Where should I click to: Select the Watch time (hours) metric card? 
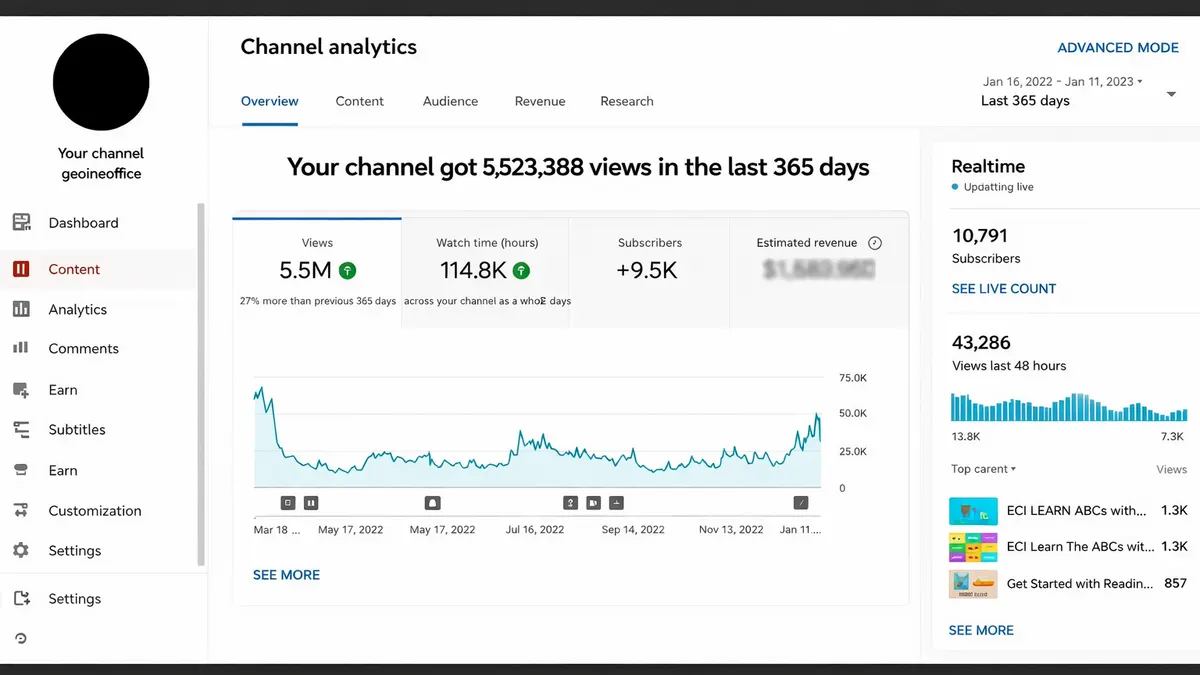[x=486, y=273]
